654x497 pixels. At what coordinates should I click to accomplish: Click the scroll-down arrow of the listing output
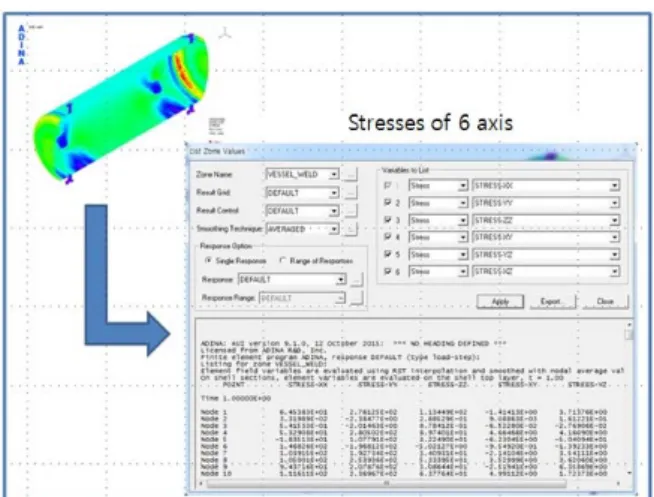click(629, 473)
